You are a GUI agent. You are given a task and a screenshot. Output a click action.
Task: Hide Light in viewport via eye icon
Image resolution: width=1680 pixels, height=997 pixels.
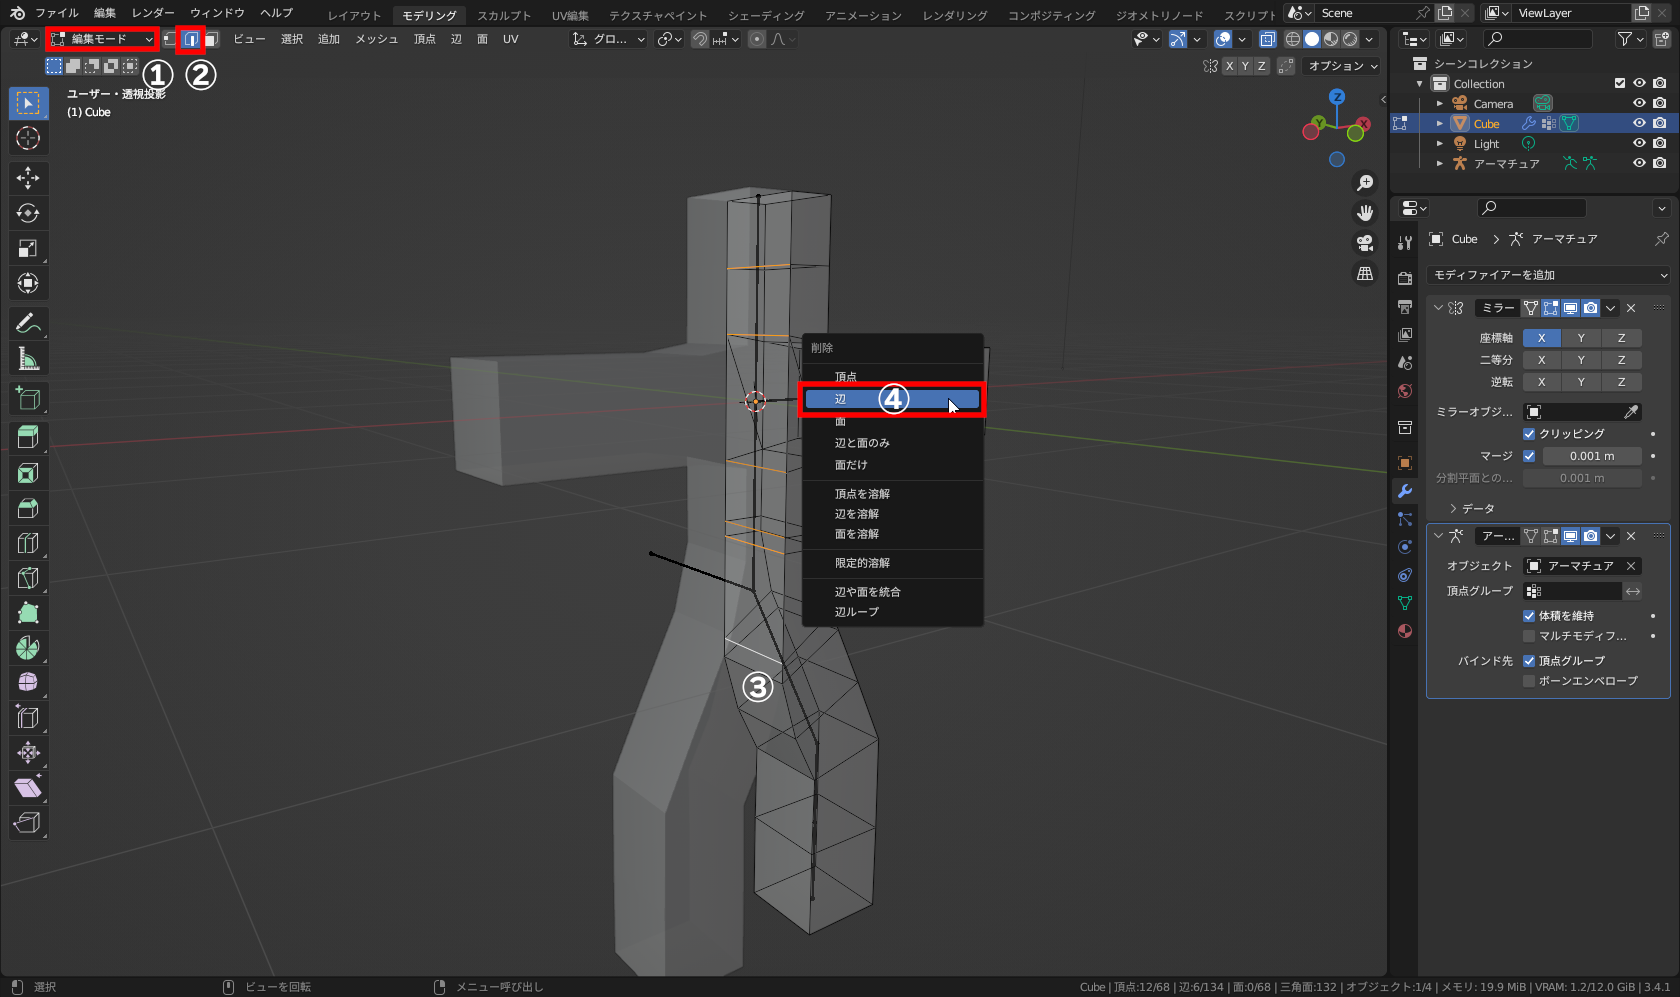[x=1639, y=143]
